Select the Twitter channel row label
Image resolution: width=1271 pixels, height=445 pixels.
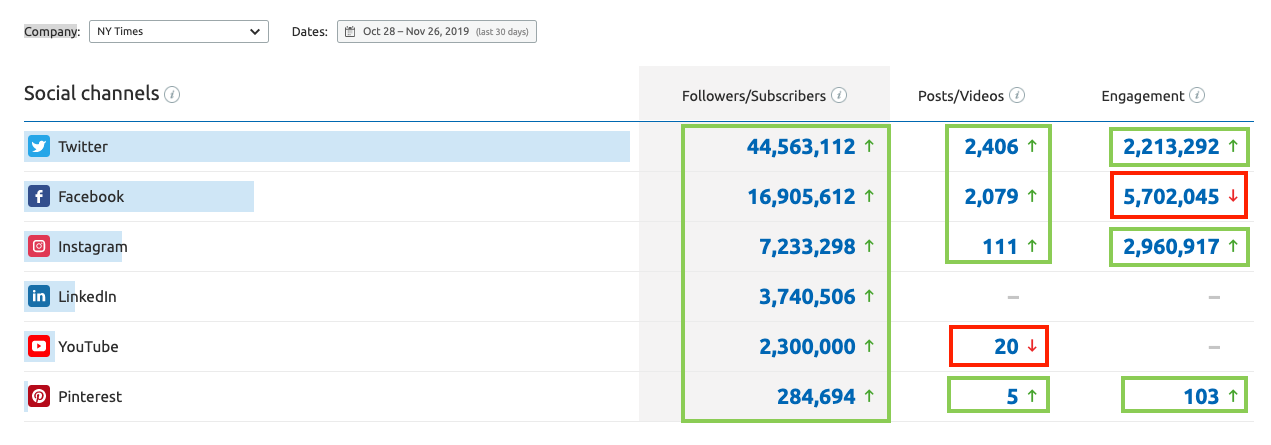tap(83, 147)
